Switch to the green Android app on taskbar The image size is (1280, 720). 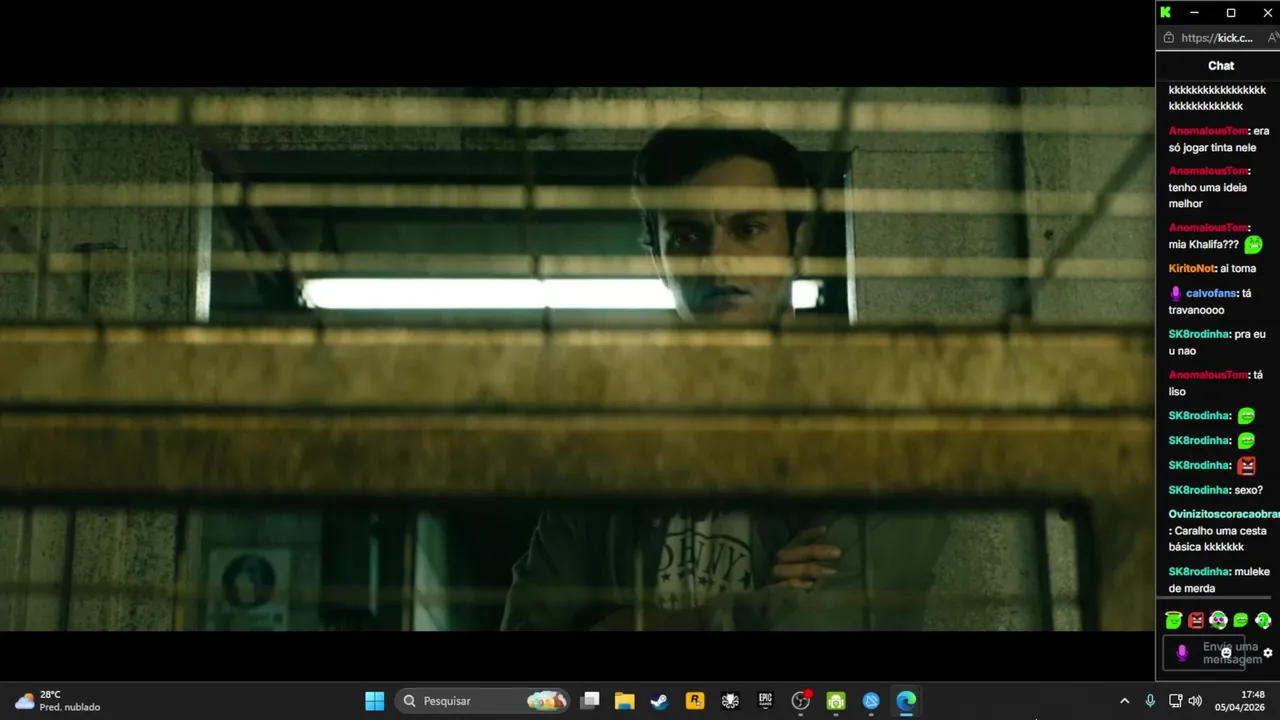[836, 701]
